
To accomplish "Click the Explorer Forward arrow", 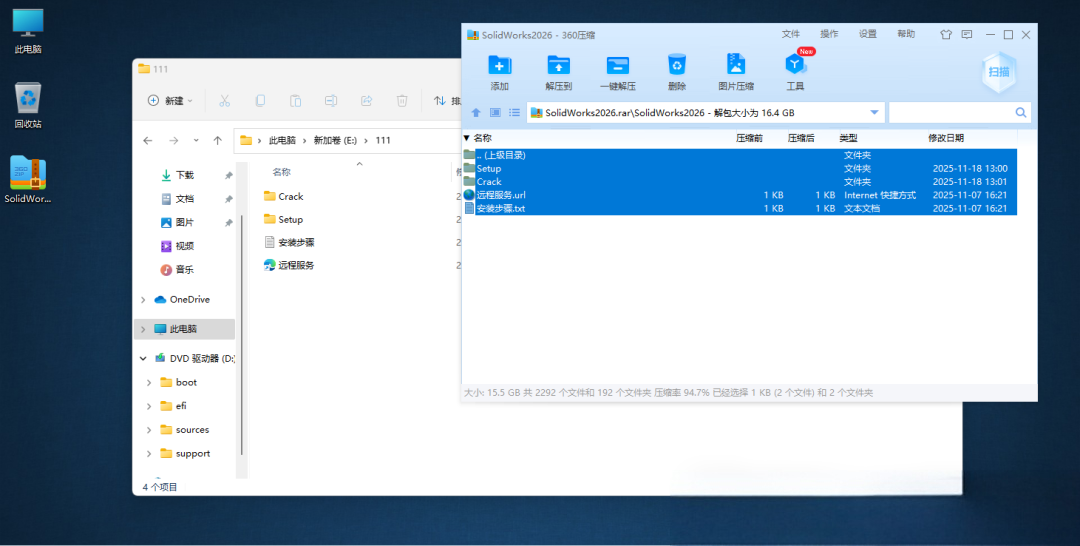I will click(x=174, y=140).
